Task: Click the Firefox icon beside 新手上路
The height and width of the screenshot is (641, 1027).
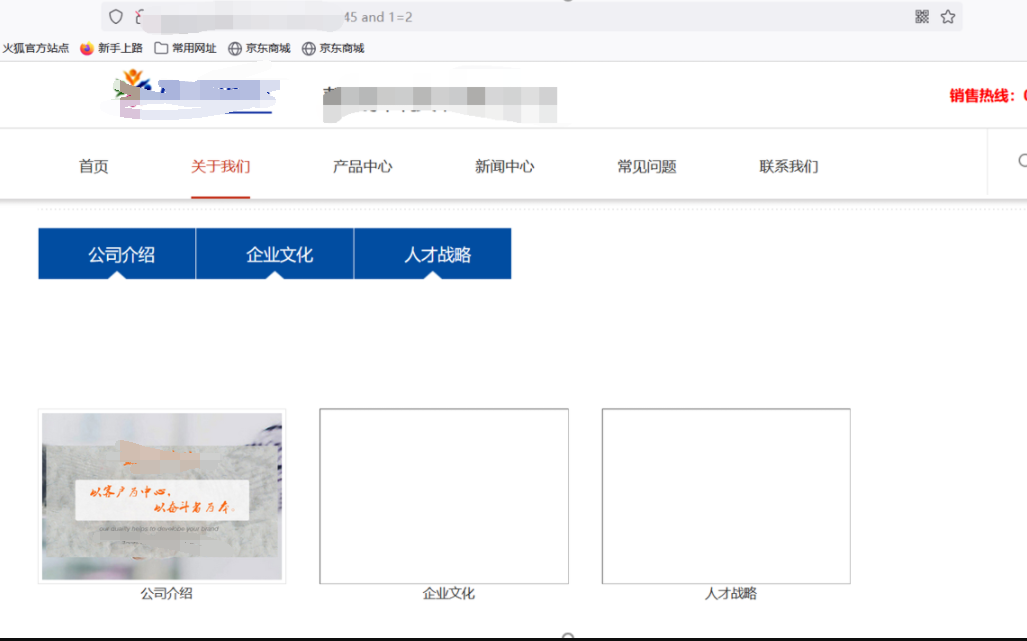Action: pyautogui.click(x=86, y=48)
